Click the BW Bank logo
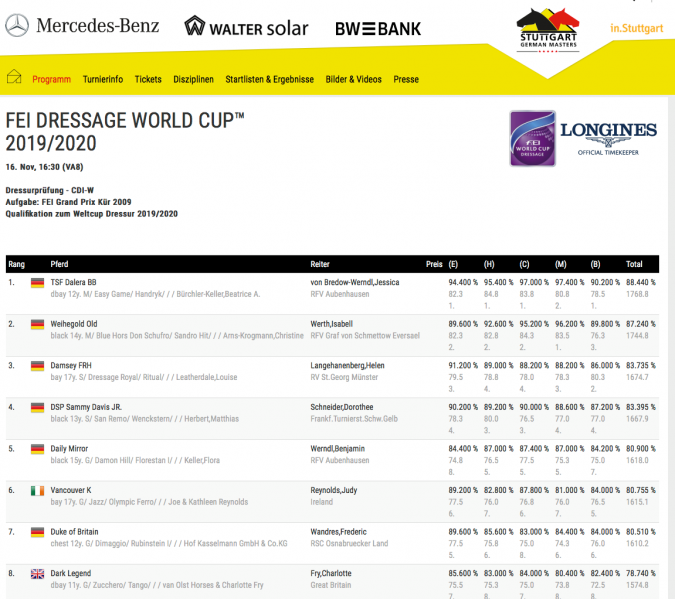675x599 pixels. (x=376, y=28)
